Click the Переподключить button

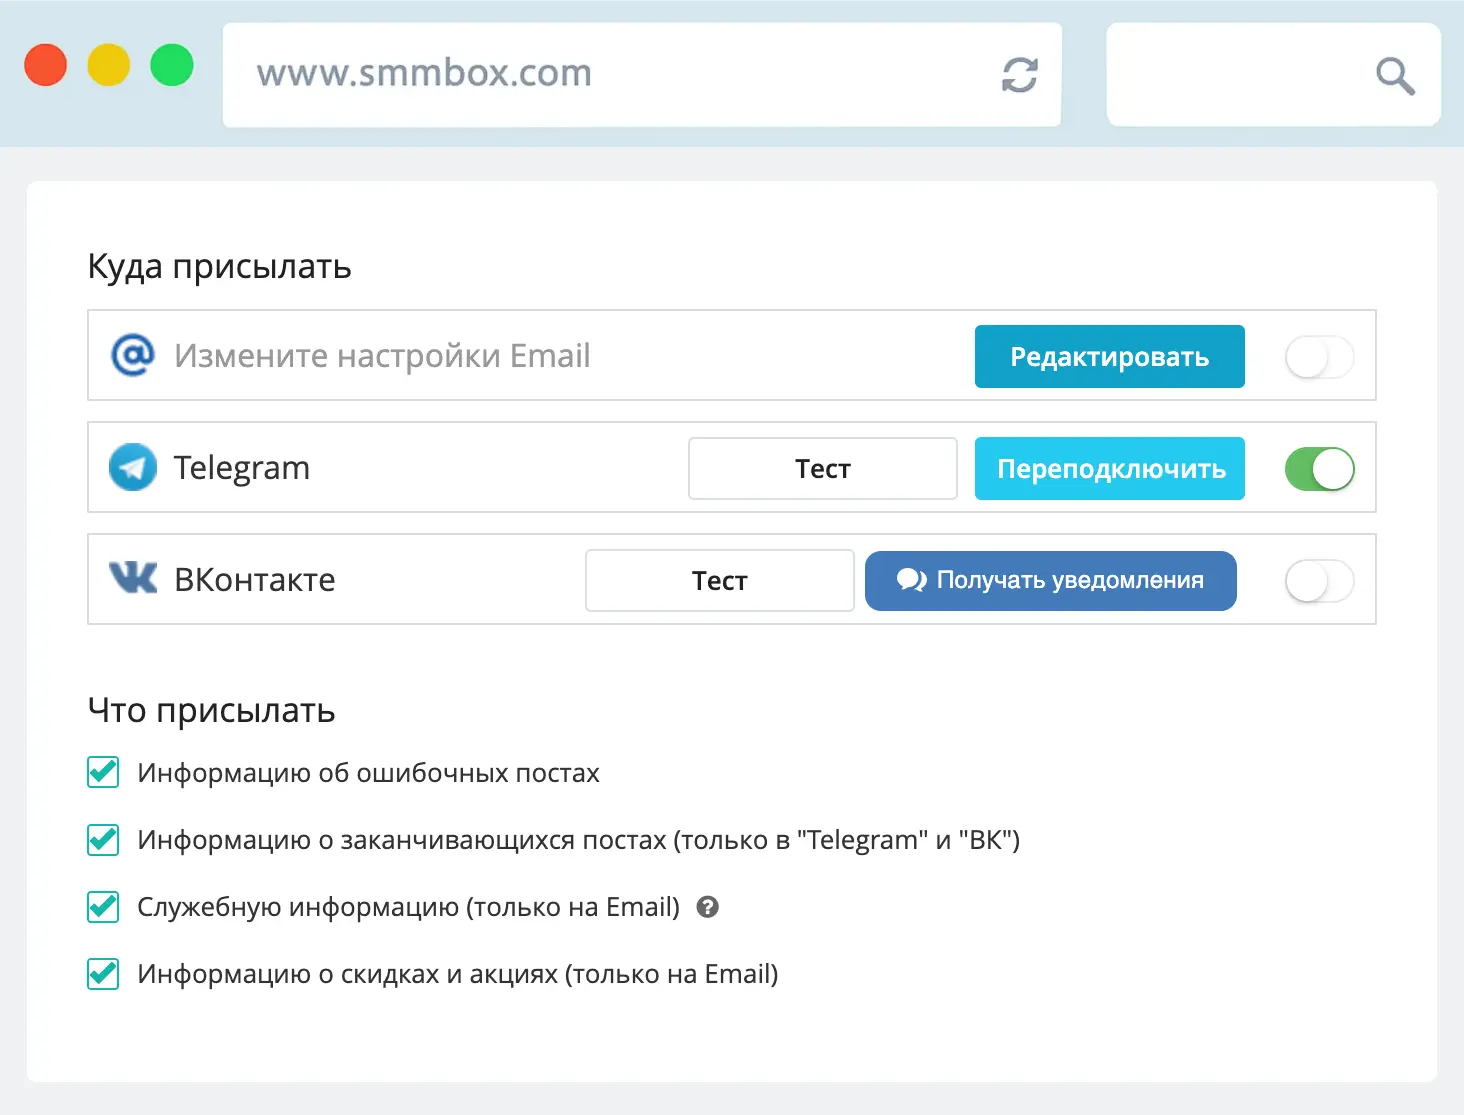tap(1110, 468)
